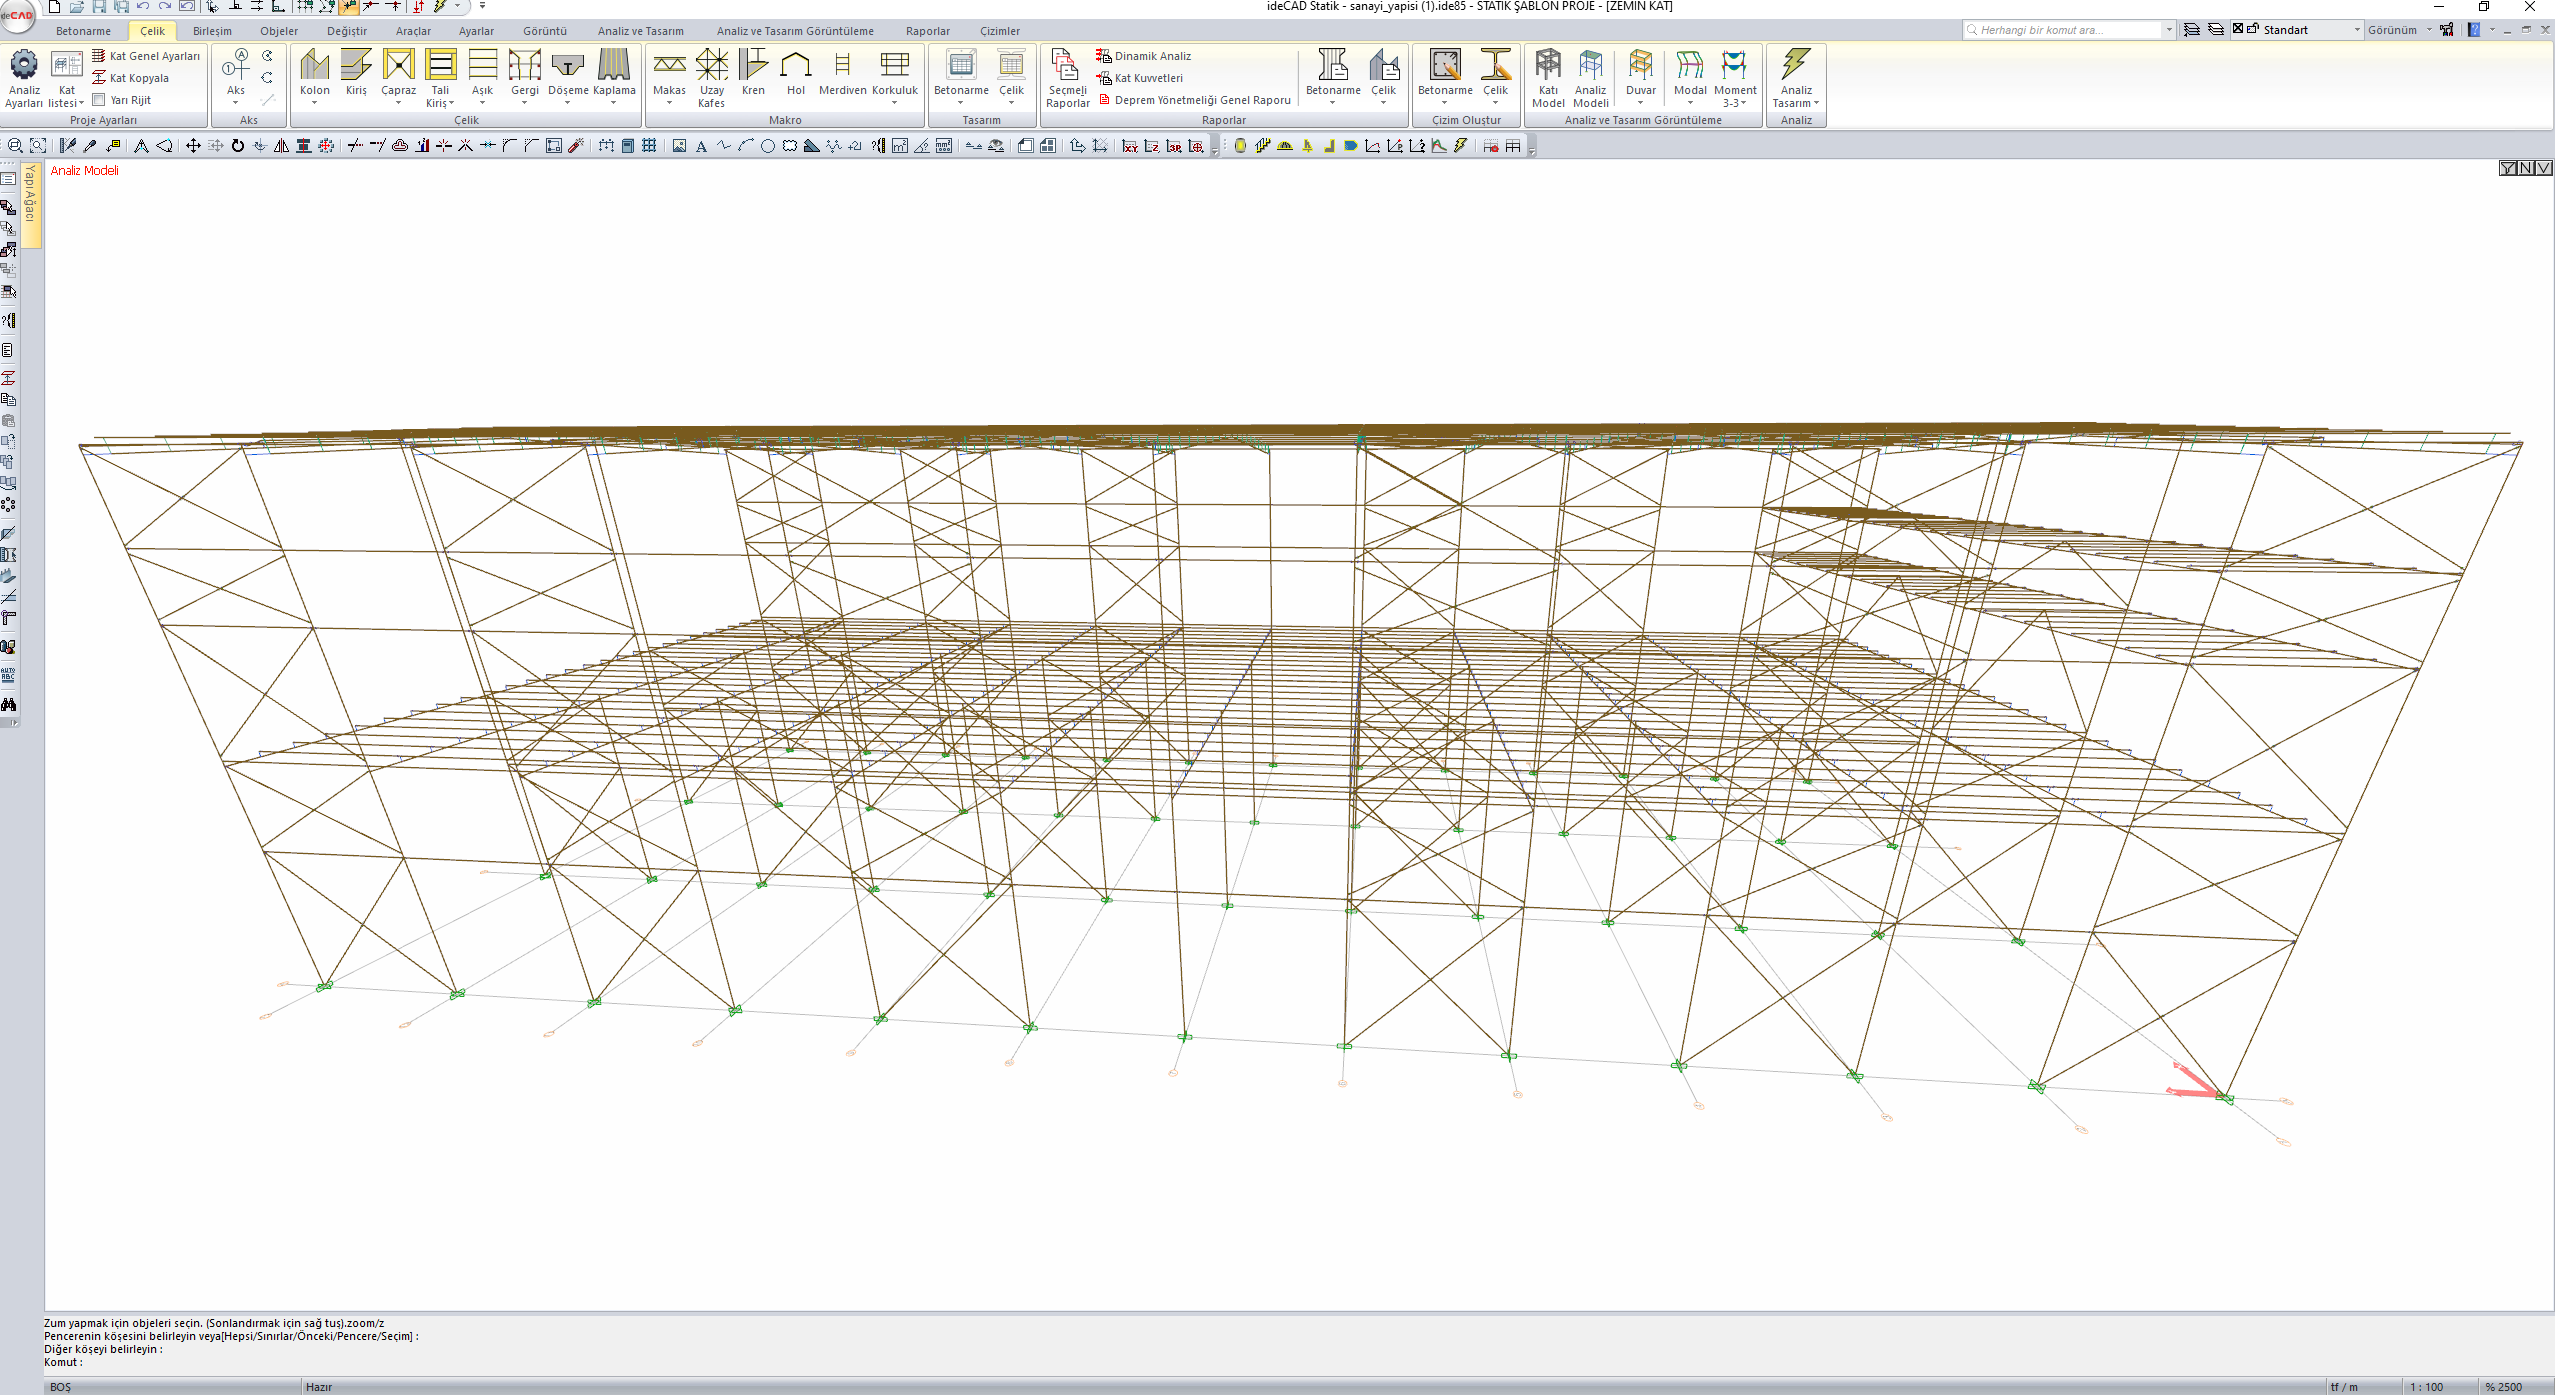2555x1395 pixels.
Task: Click the command search input field
Action: coord(2068,30)
